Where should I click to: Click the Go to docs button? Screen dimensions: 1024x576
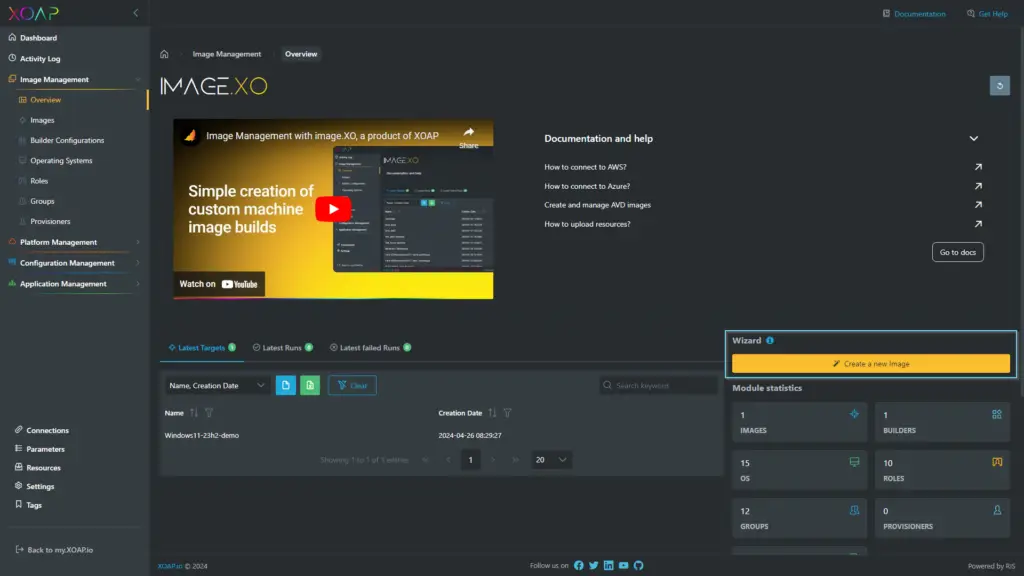click(x=957, y=252)
